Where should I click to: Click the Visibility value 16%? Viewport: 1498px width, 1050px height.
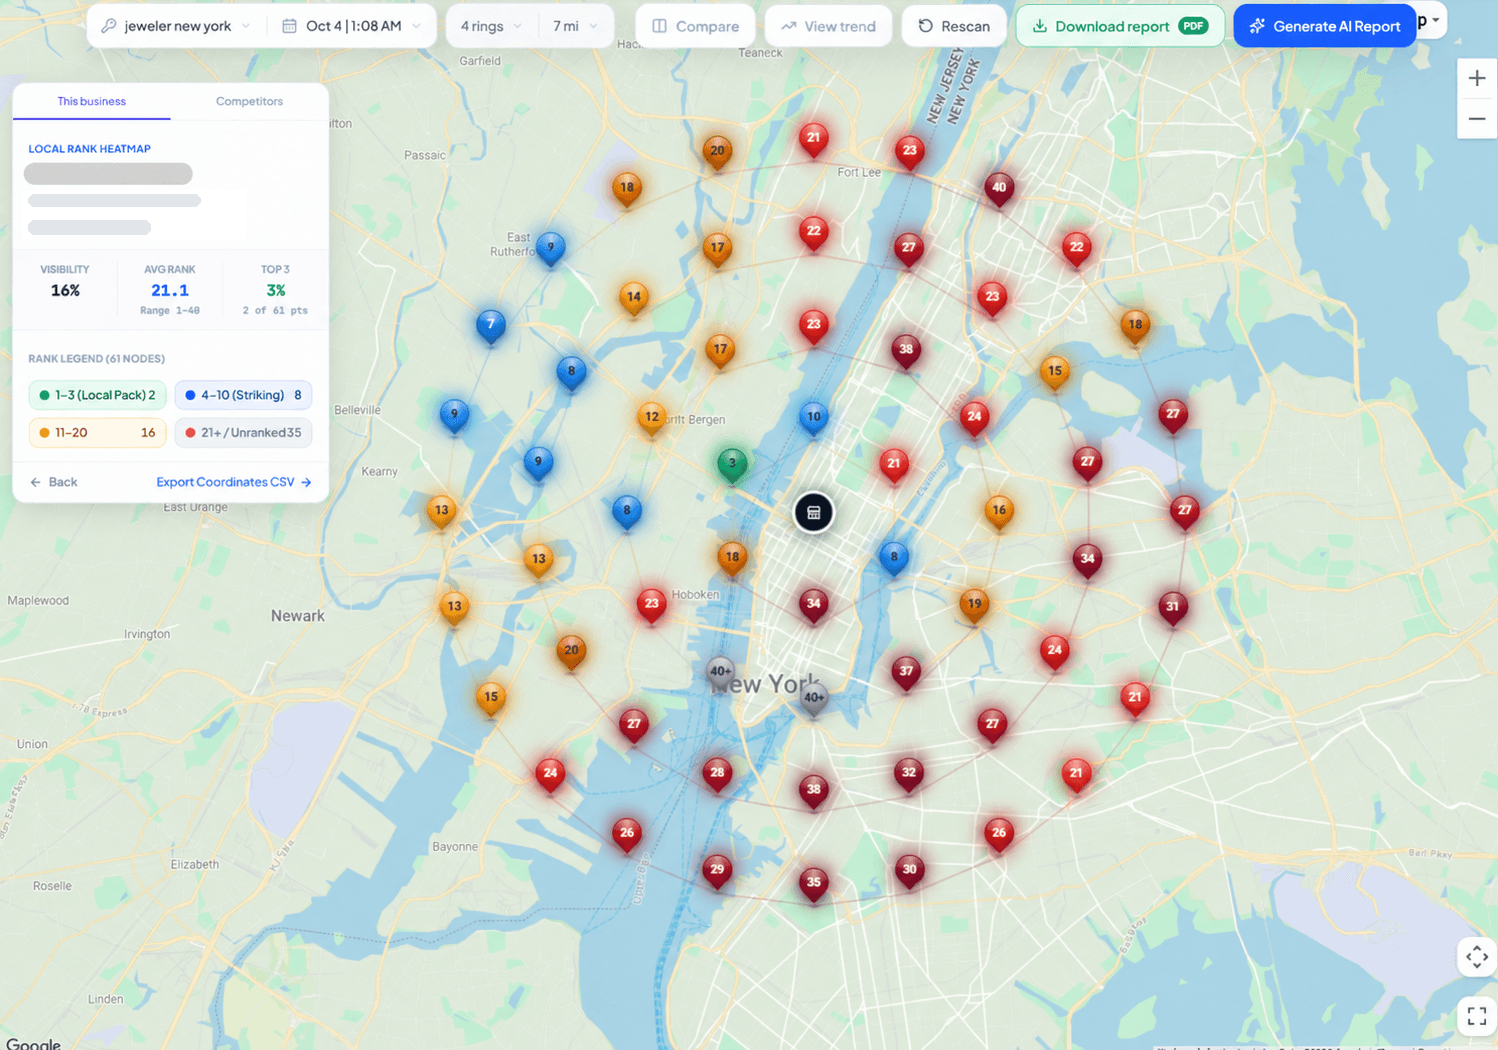(x=65, y=291)
